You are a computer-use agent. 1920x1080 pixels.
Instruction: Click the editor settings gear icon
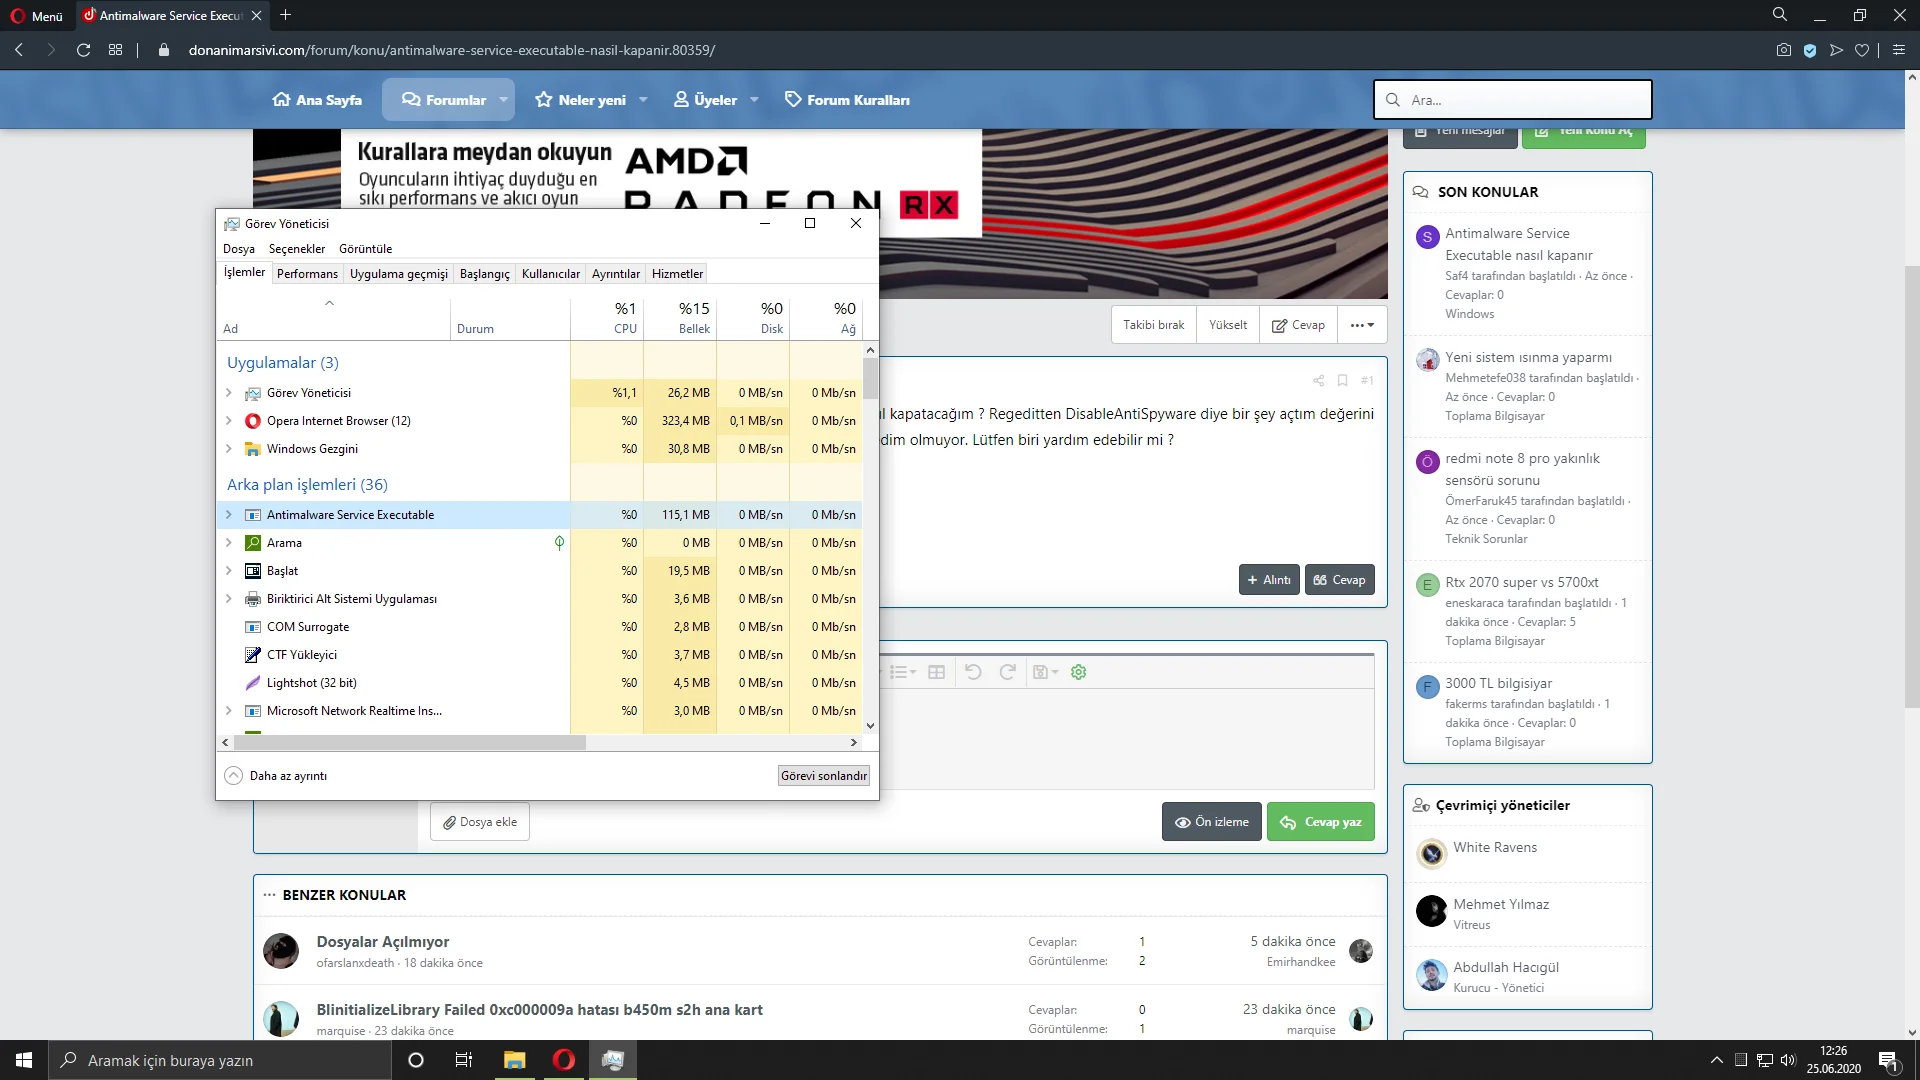pos(1078,672)
